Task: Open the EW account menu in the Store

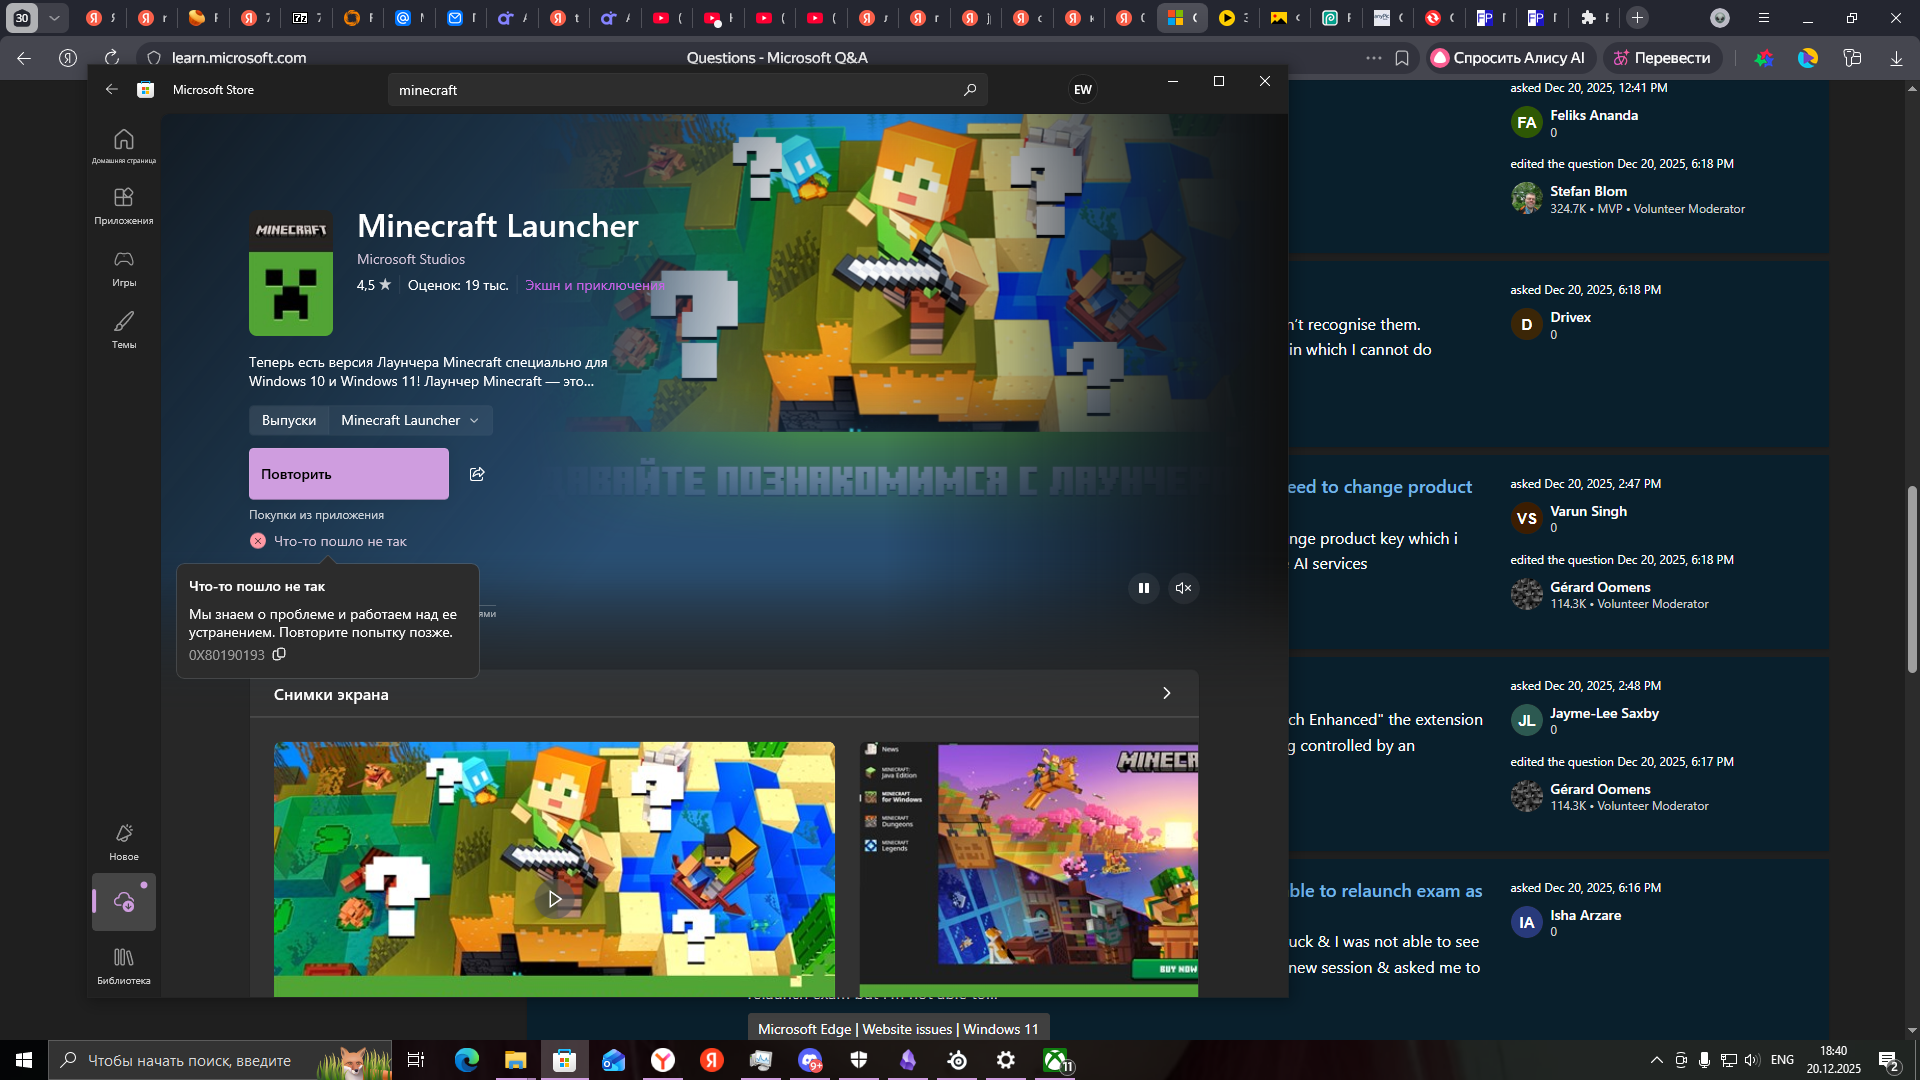Action: tap(1083, 89)
